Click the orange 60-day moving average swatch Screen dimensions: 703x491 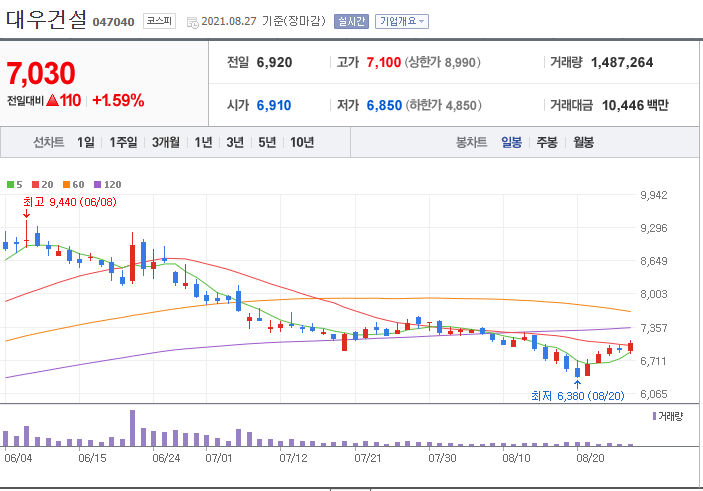(66, 184)
